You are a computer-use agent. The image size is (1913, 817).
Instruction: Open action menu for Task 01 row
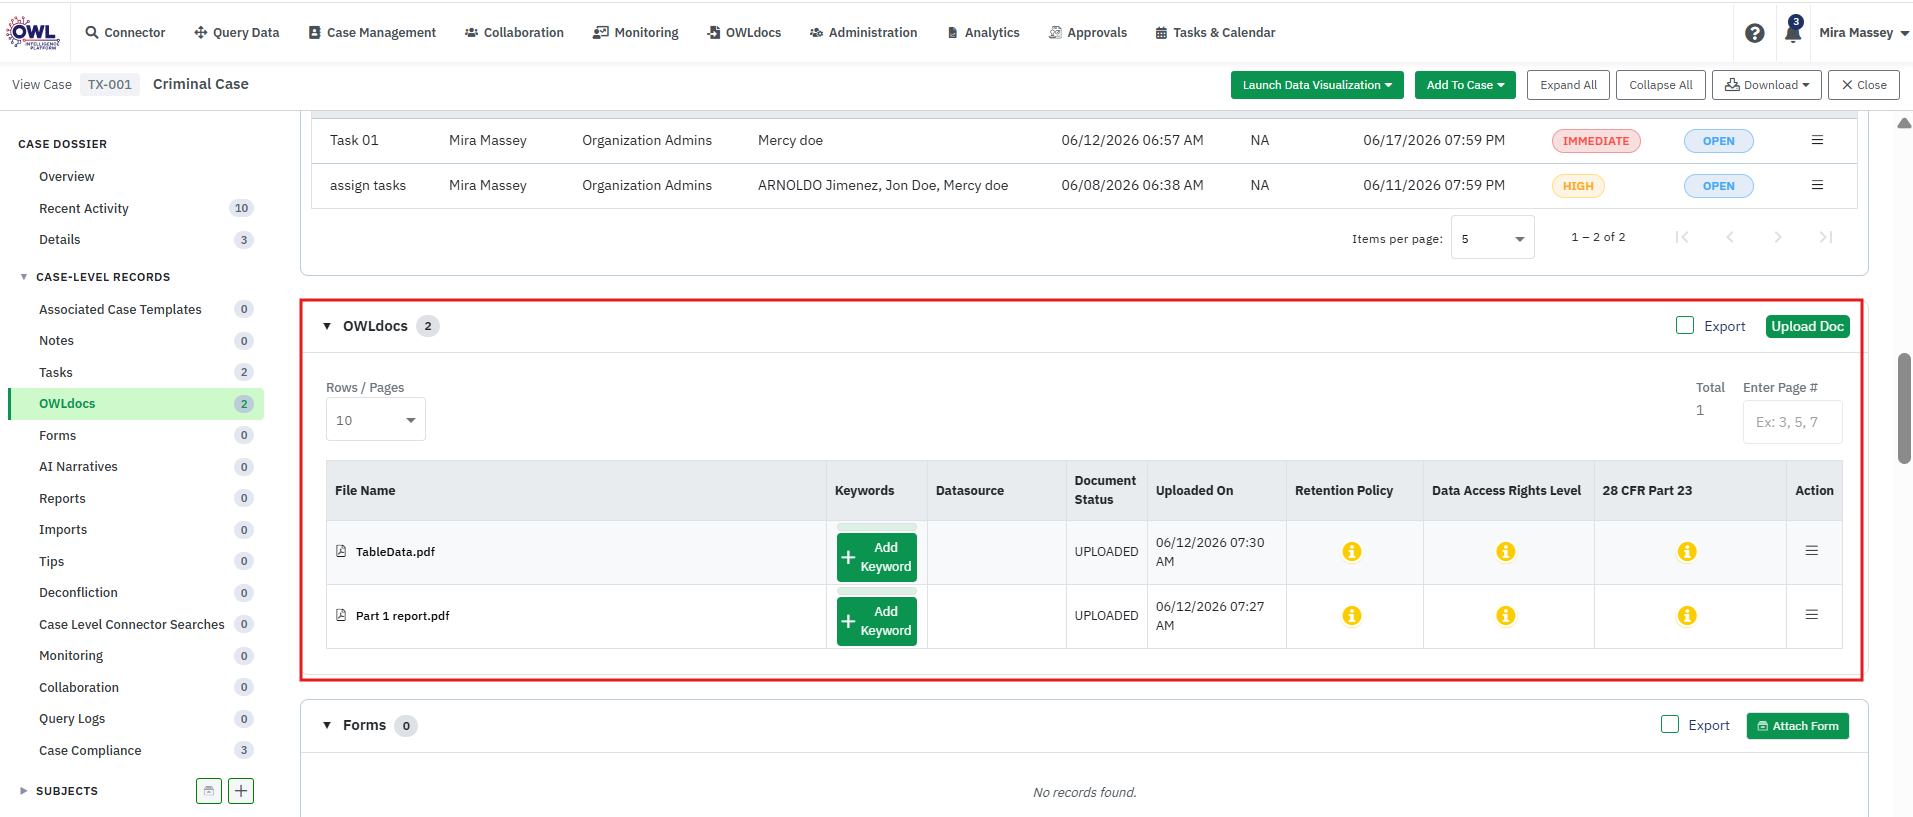click(1817, 140)
